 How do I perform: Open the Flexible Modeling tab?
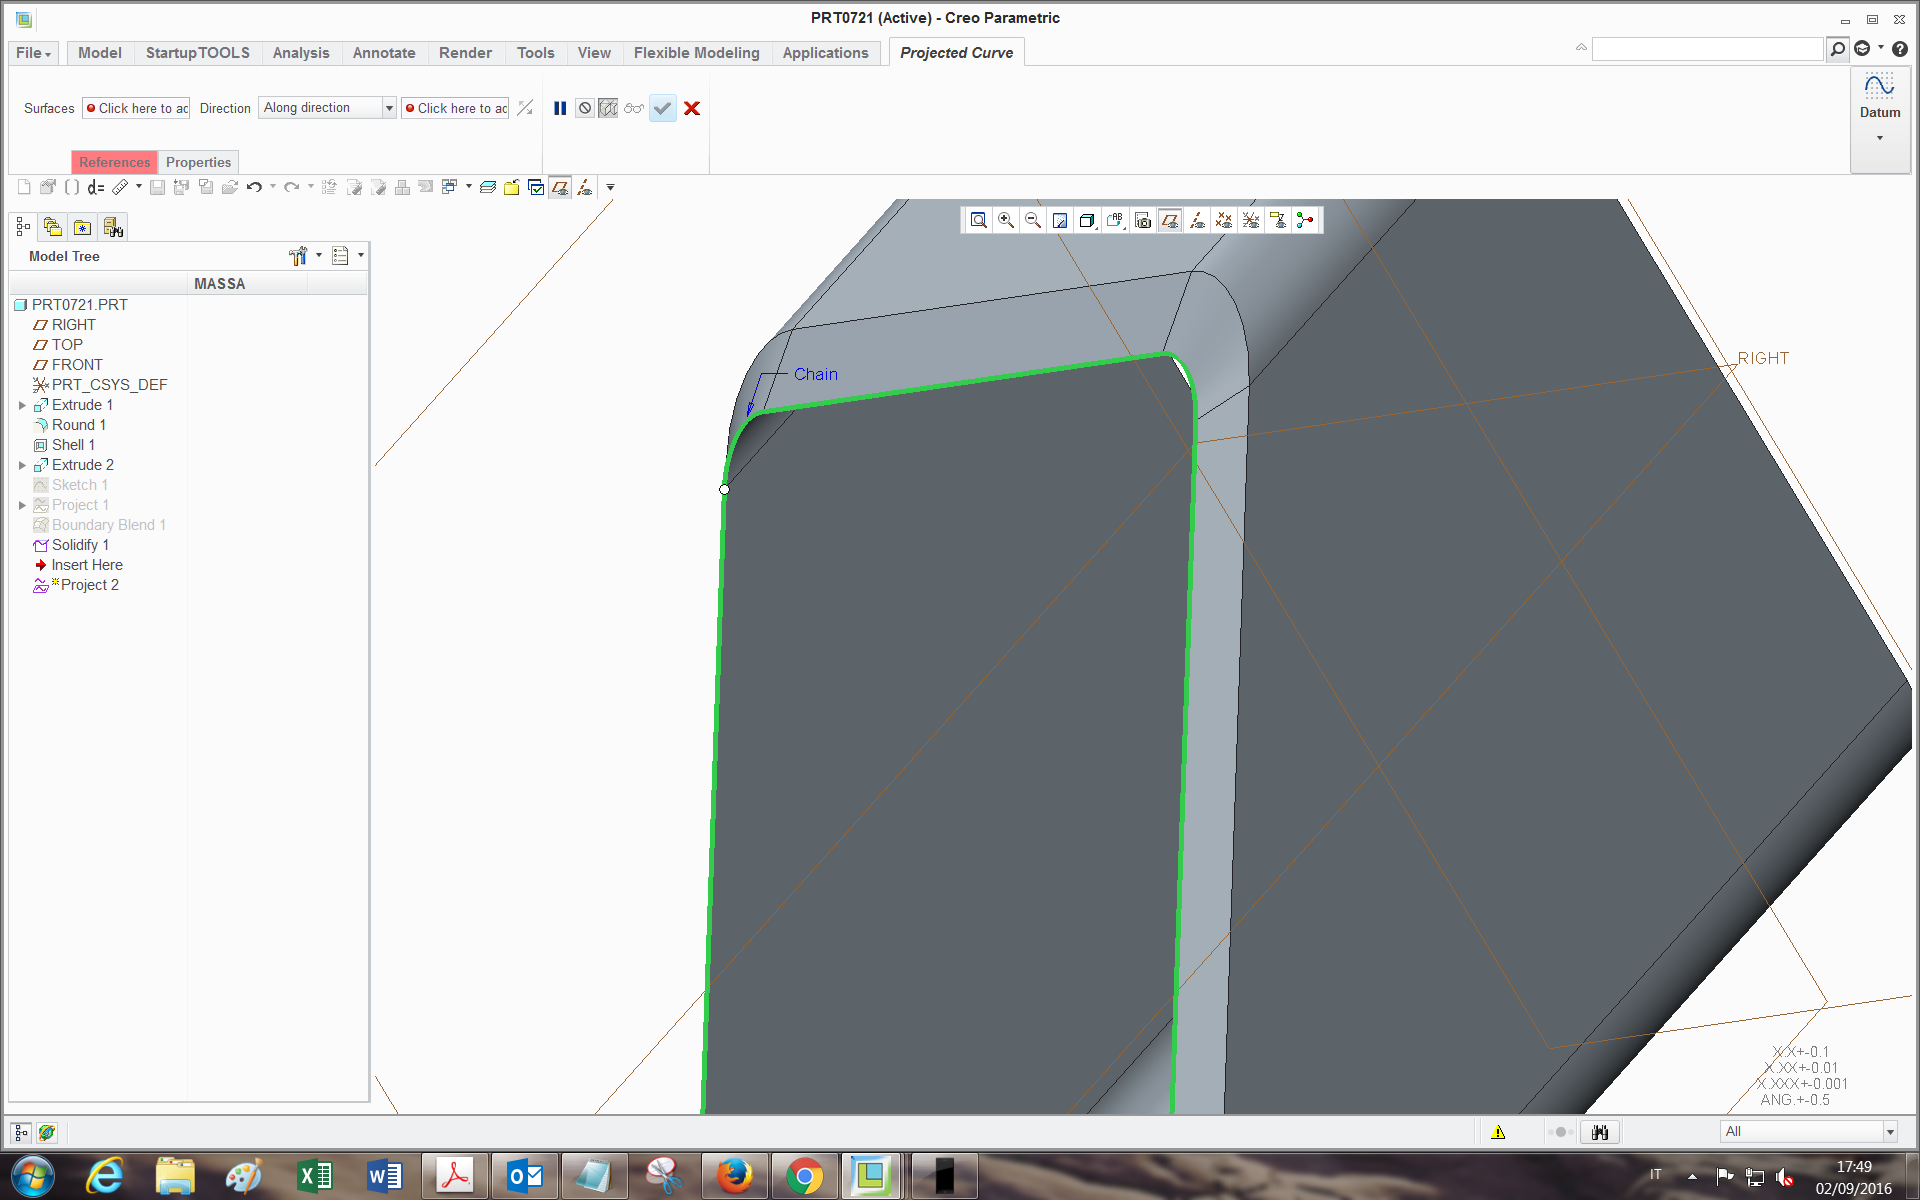(x=696, y=53)
